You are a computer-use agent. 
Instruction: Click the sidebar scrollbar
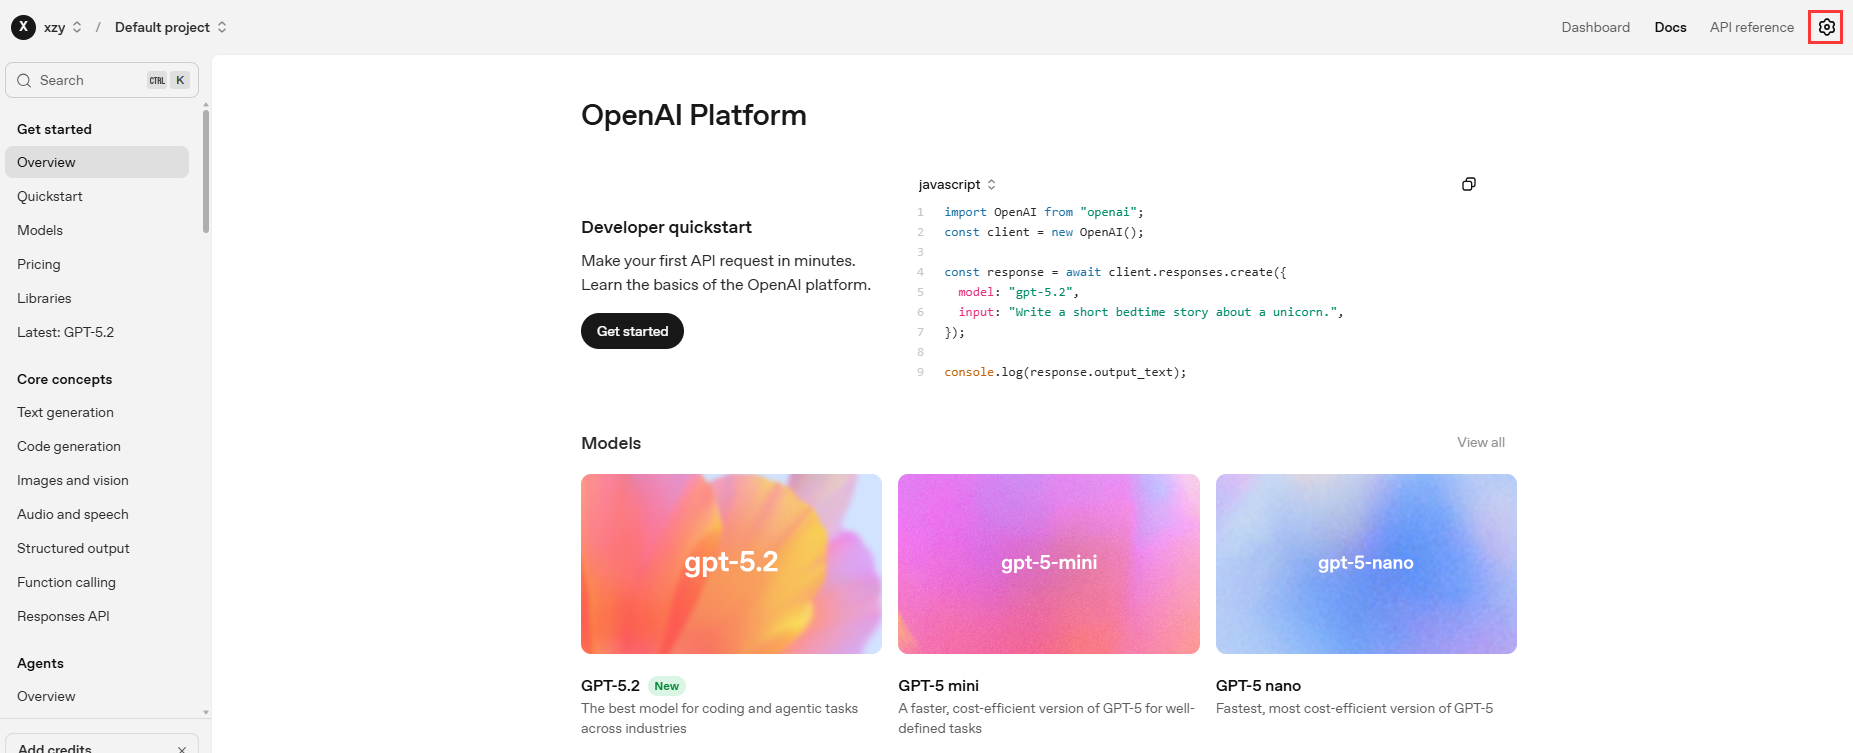pyautogui.click(x=206, y=170)
